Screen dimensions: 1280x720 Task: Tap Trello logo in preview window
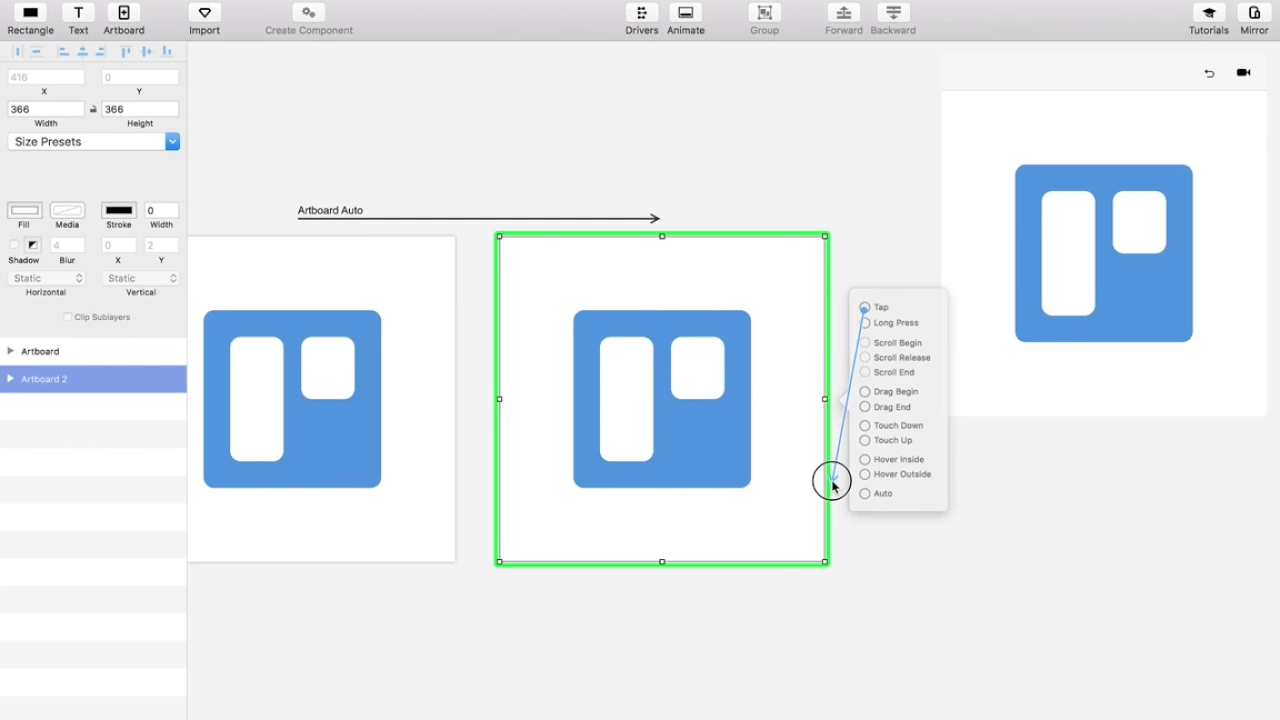1104,253
